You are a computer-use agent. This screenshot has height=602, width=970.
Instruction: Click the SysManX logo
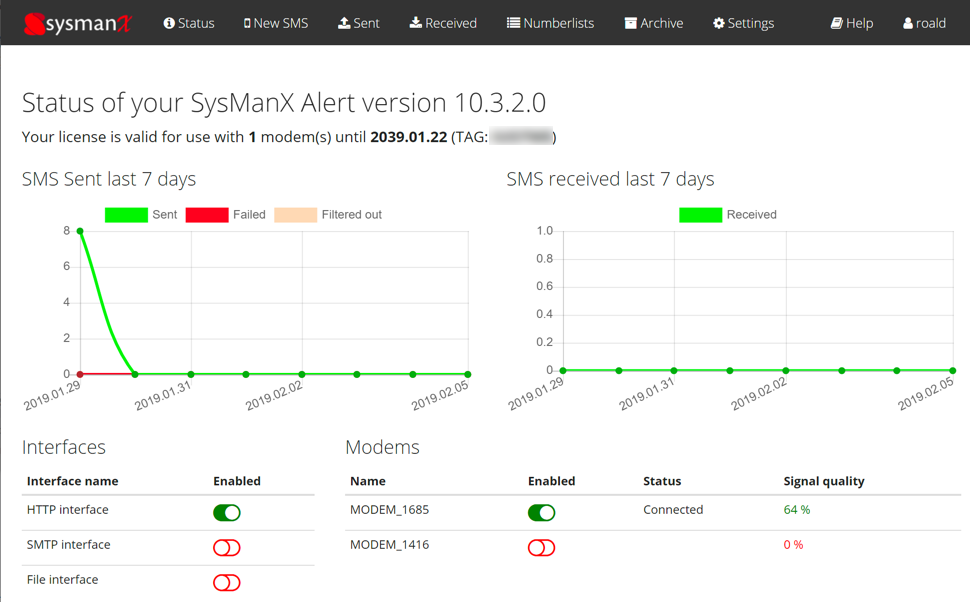tap(77, 22)
